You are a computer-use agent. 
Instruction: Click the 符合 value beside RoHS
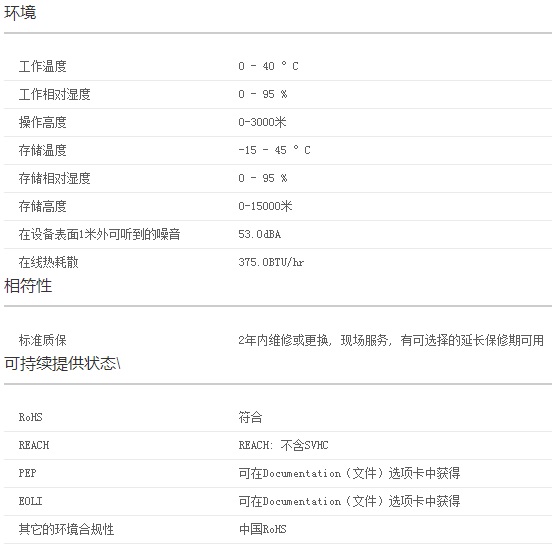pyautogui.click(x=250, y=417)
